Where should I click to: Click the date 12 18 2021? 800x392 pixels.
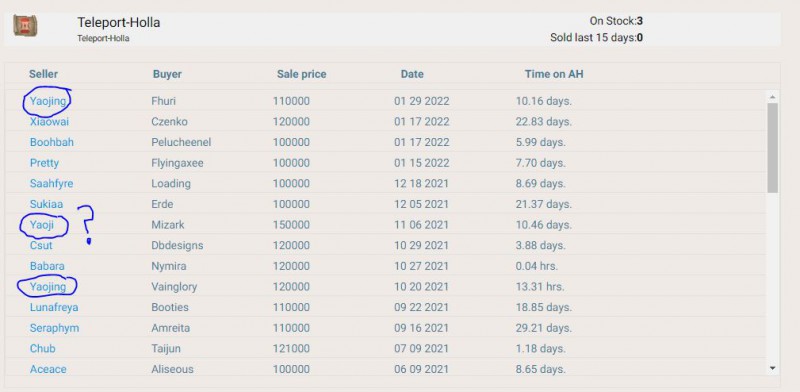point(421,183)
